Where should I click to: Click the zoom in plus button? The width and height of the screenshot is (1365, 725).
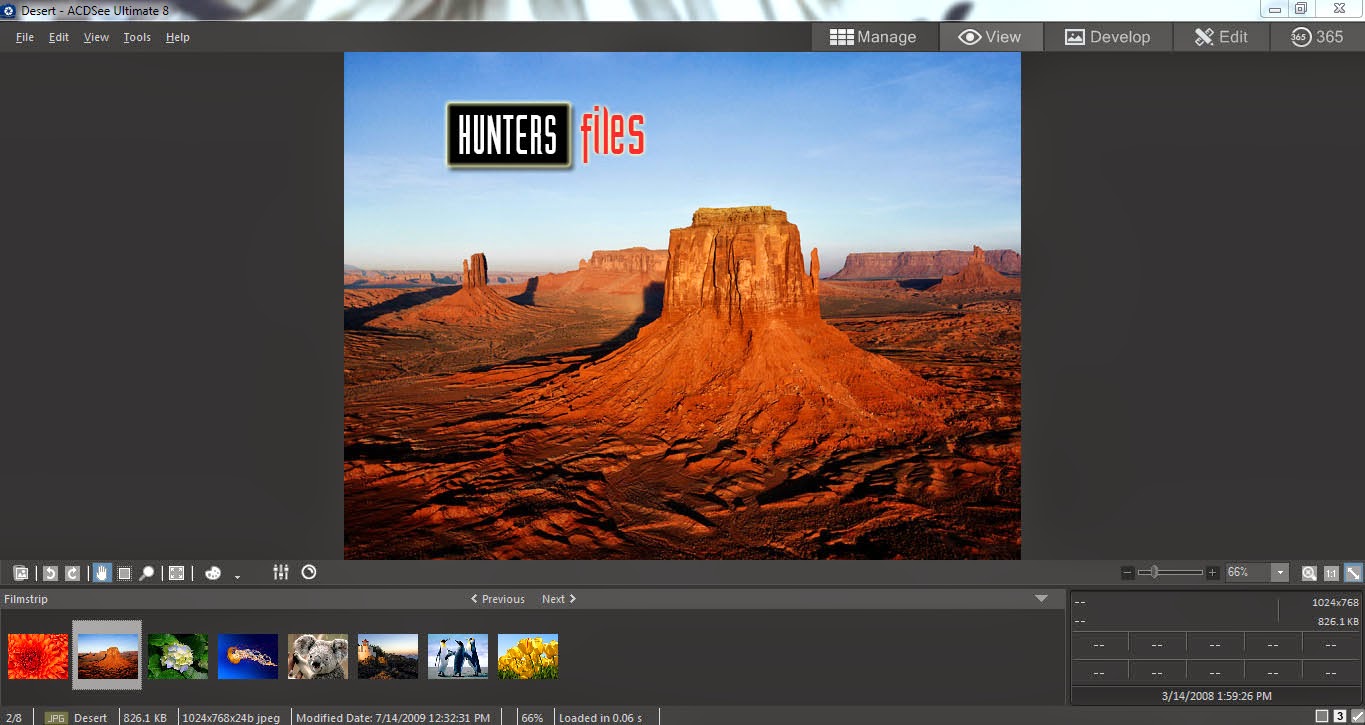1213,573
